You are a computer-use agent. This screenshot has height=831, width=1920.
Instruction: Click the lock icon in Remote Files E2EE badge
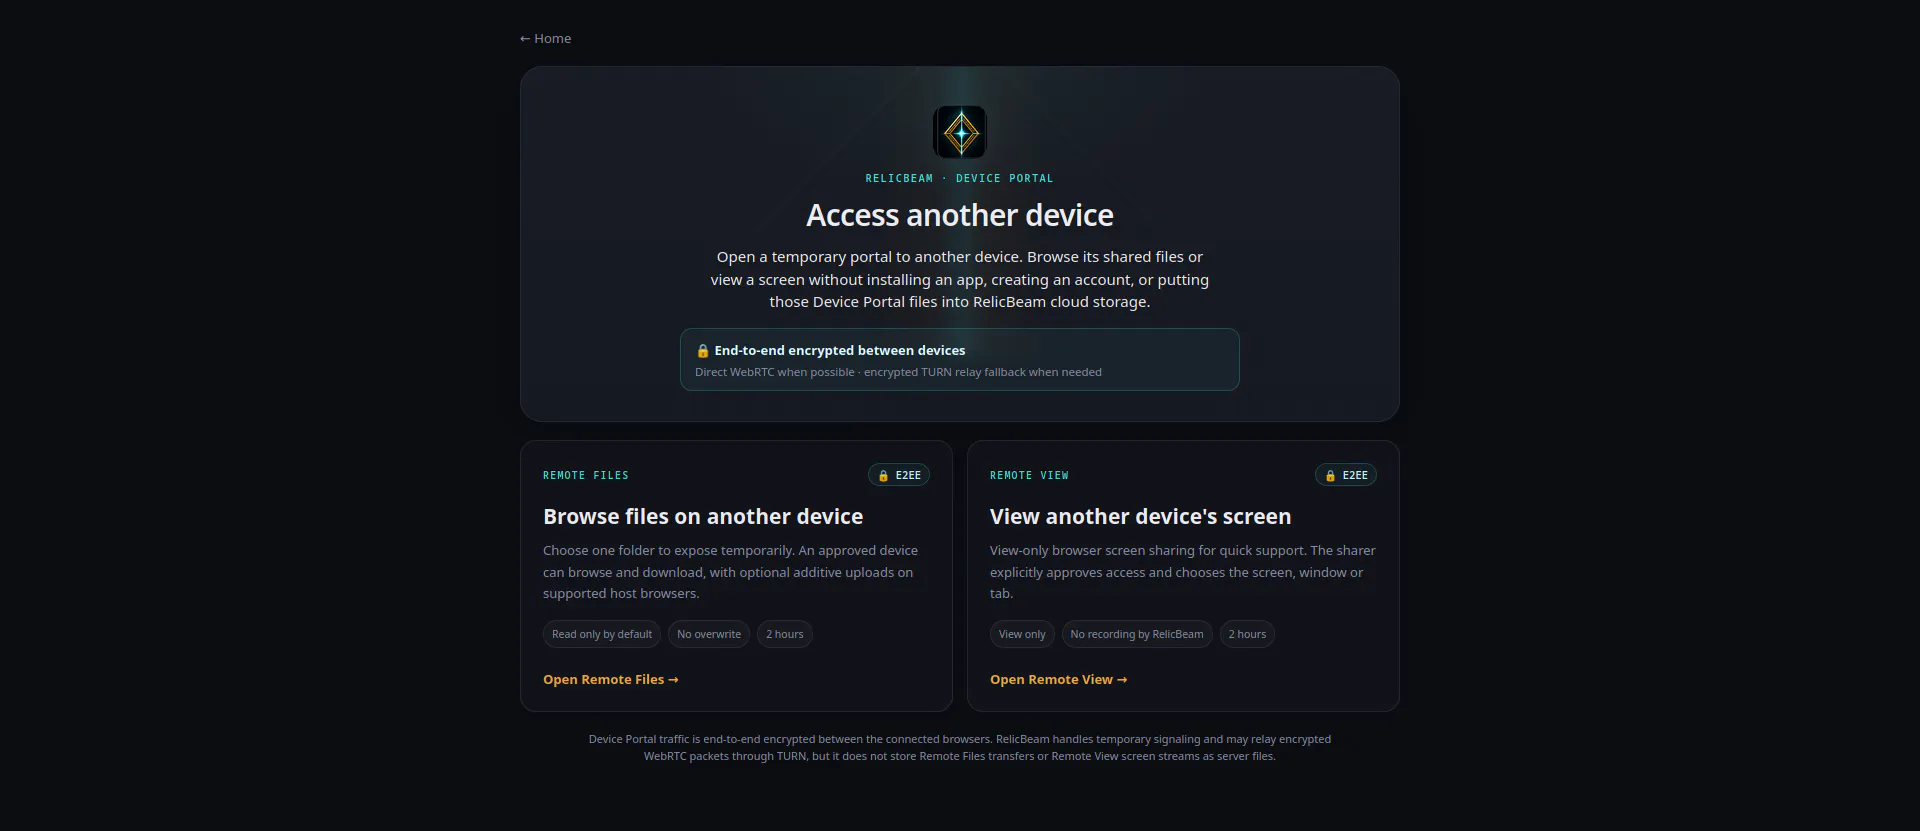click(883, 476)
